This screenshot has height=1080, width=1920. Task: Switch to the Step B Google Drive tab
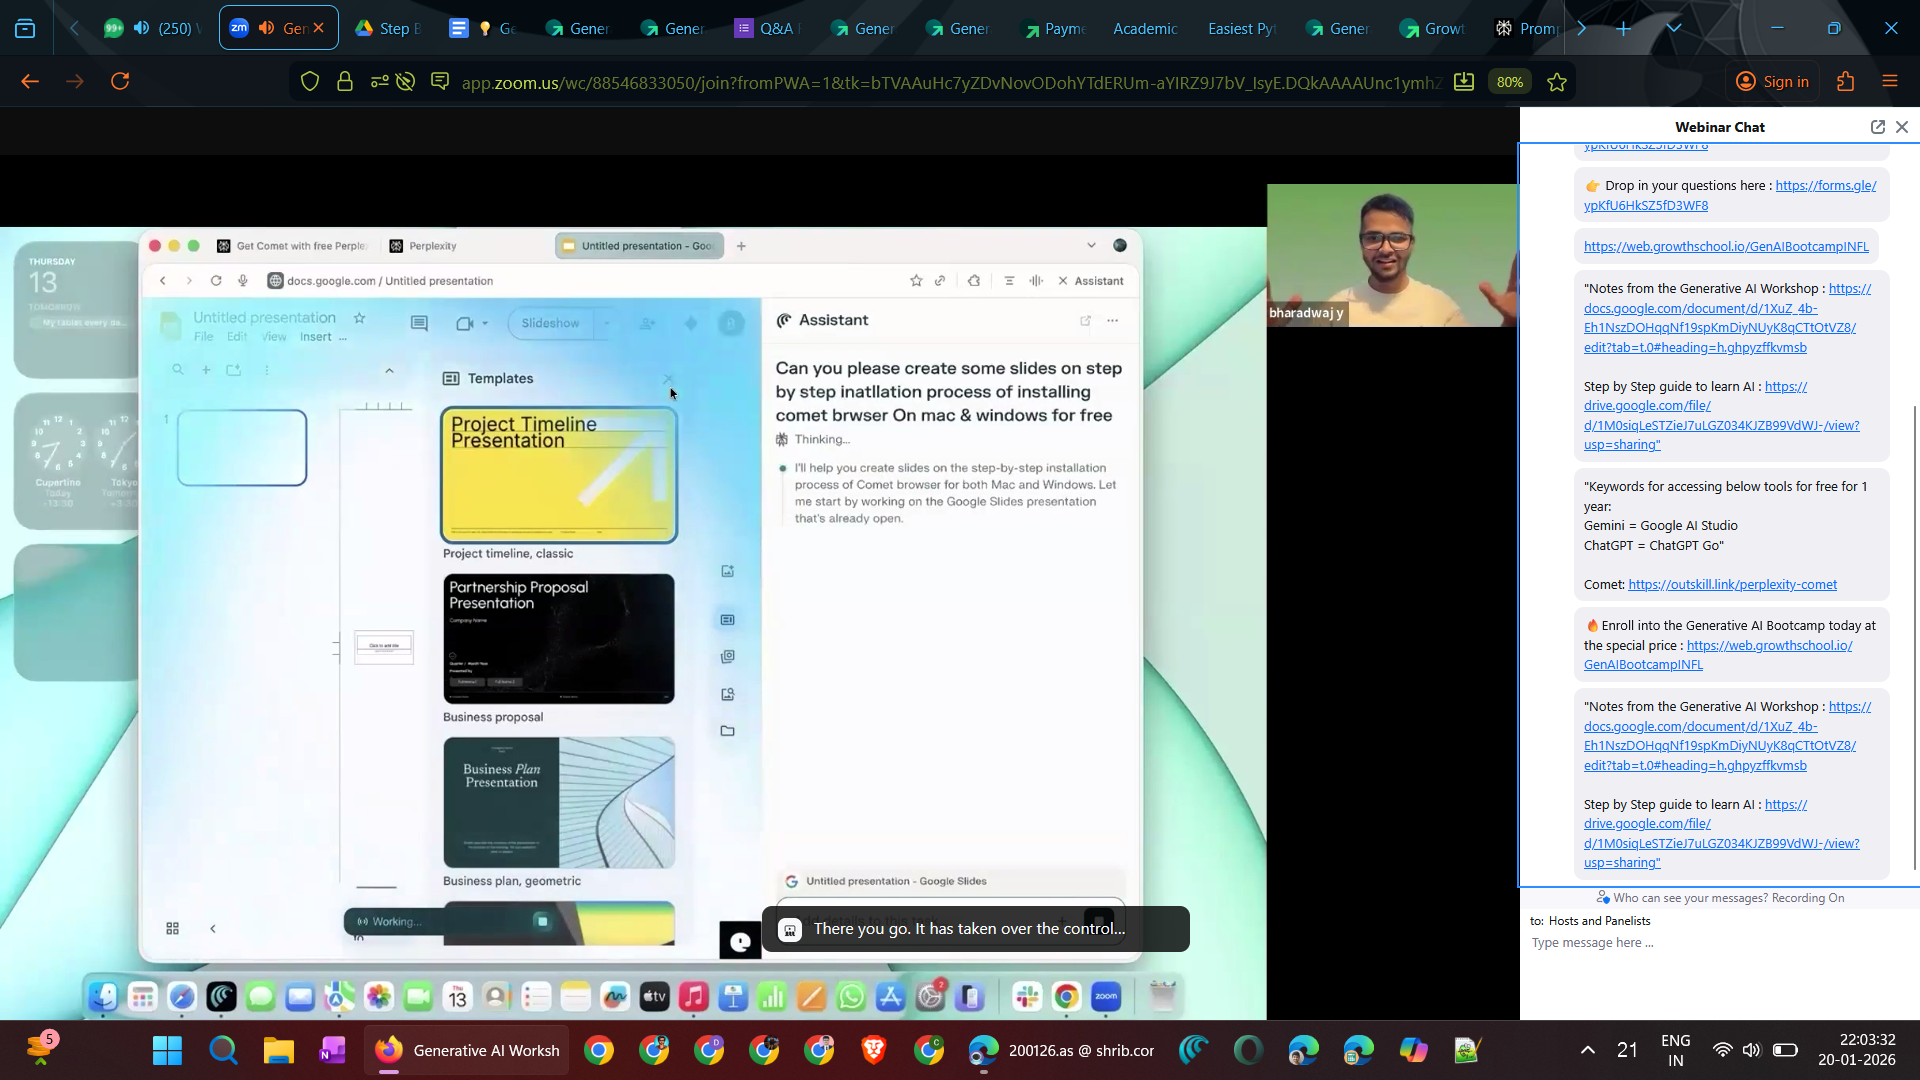pos(389,28)
